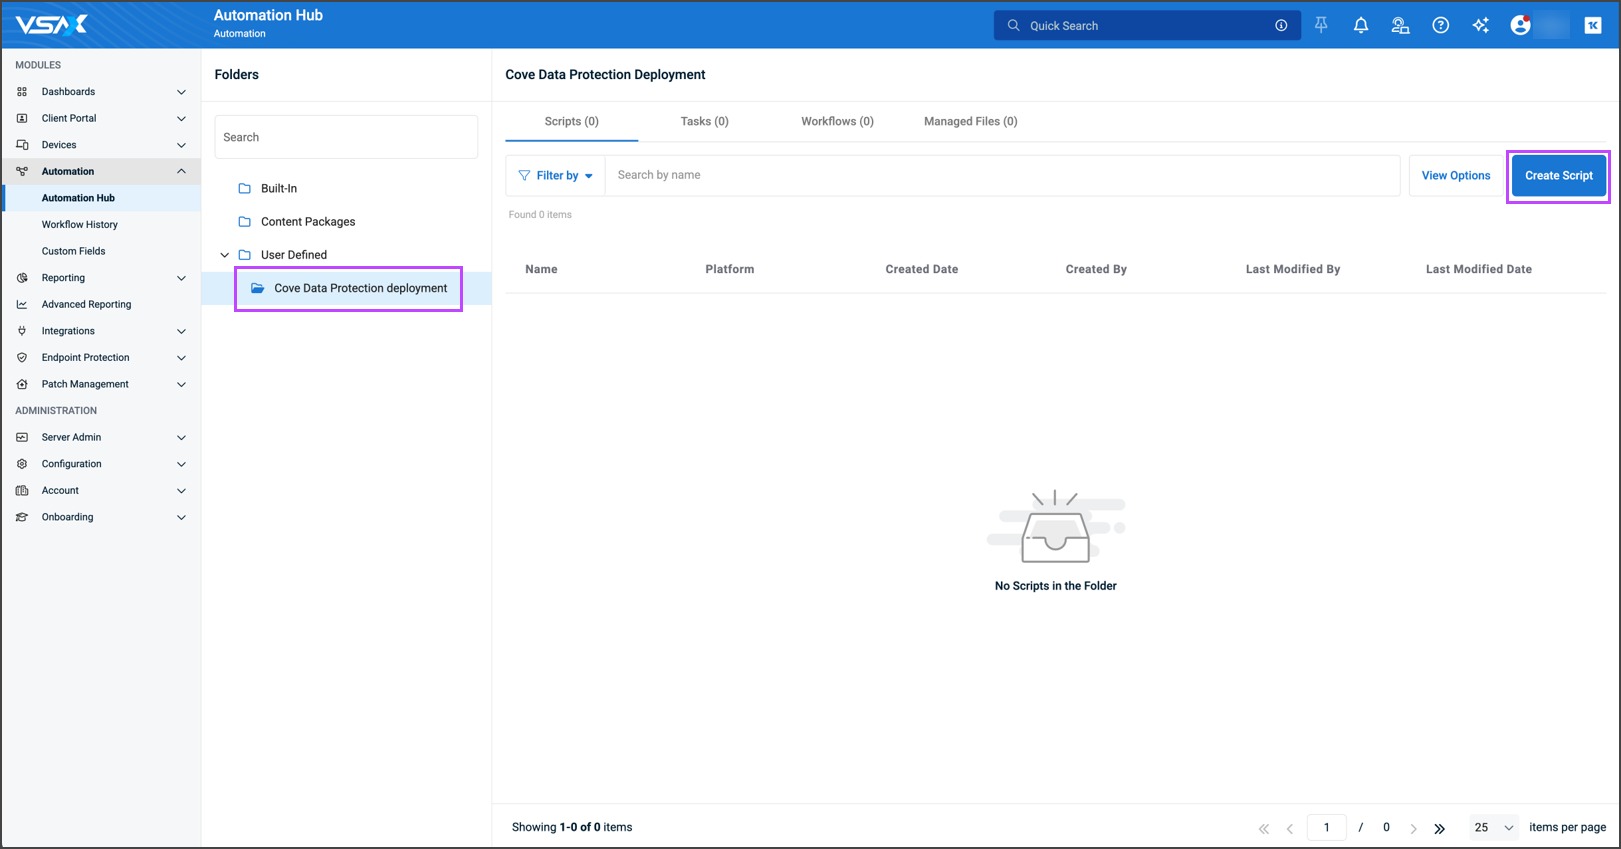1621x849 pixels.
Task: Switch to the Tasks tab
Action: [x=704, y=122]
